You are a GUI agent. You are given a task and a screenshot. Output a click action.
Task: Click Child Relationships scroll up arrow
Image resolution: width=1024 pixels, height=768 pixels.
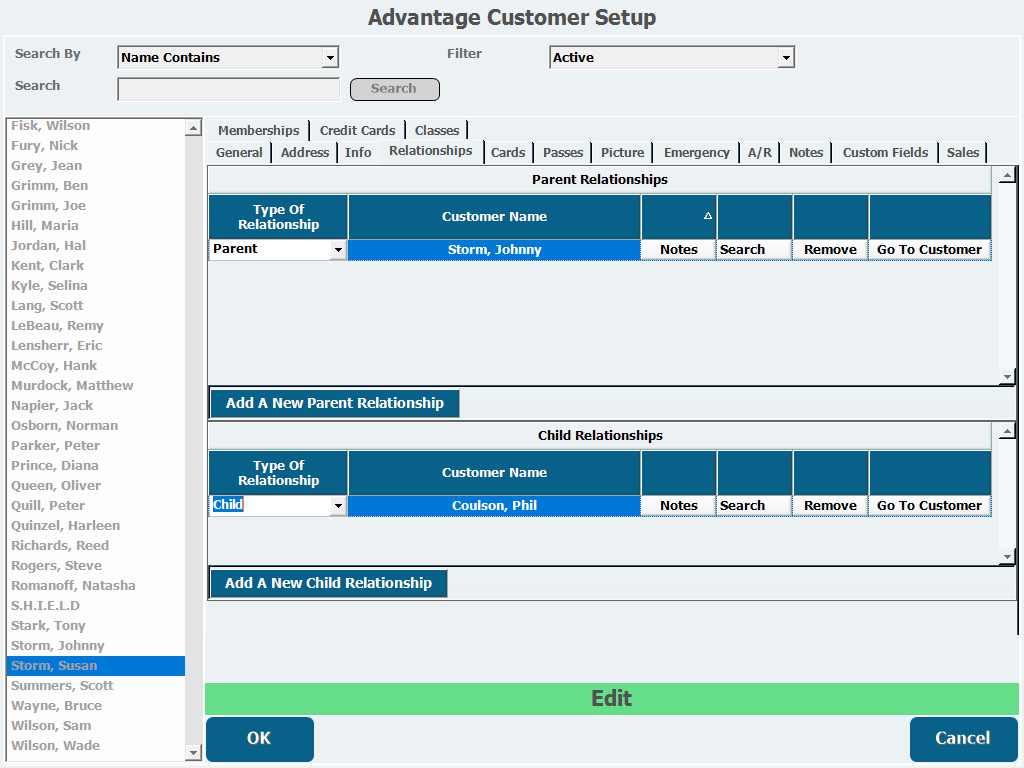point(1007,431)
